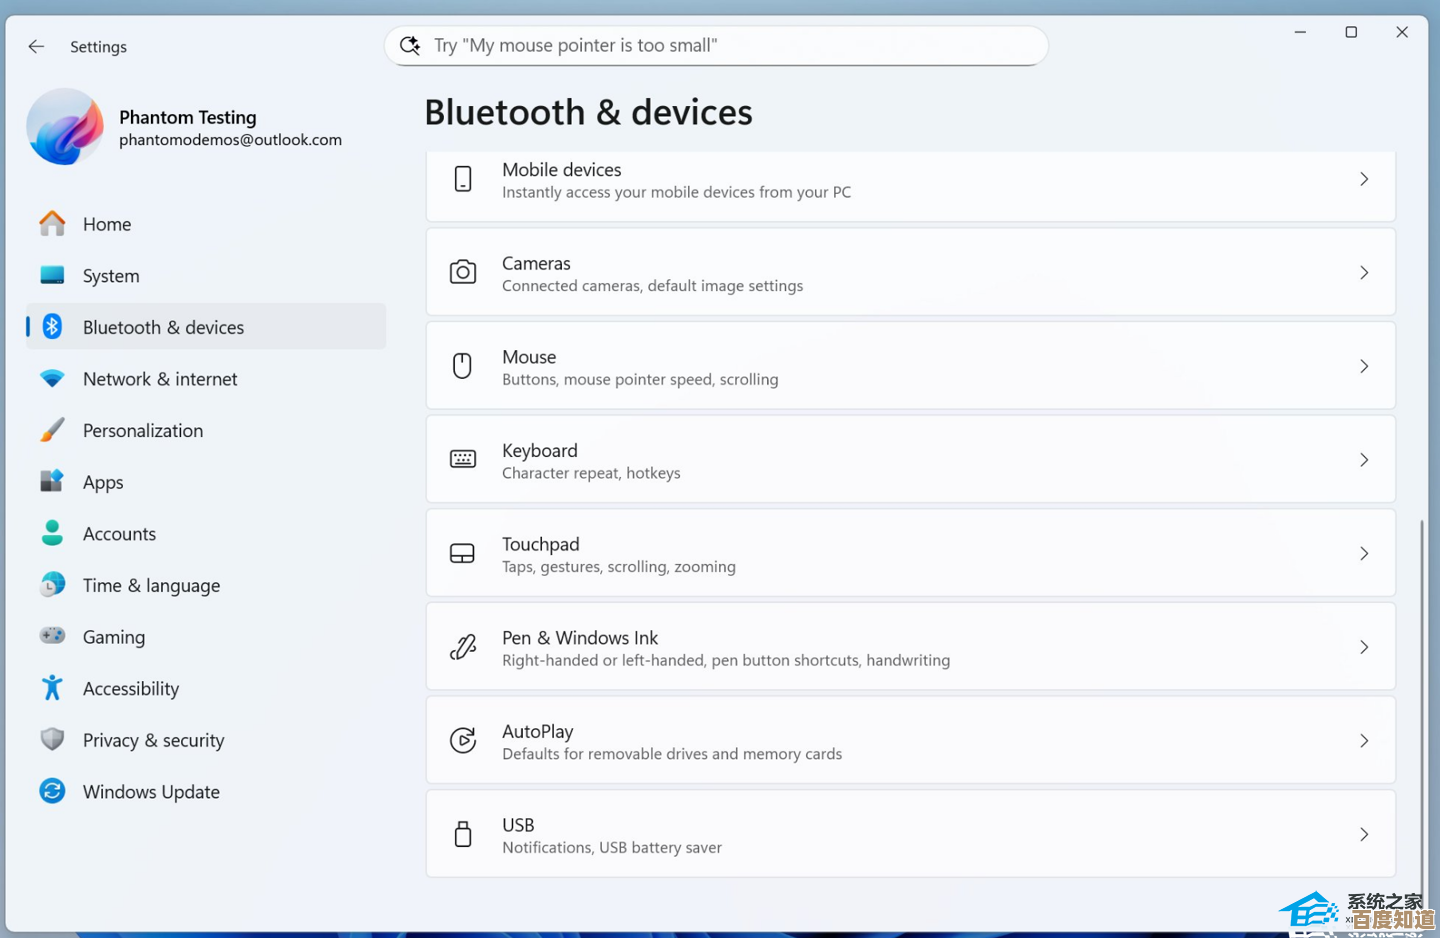
Task: Open the Mobile devices chevron
Action: tap(1363, 179)
